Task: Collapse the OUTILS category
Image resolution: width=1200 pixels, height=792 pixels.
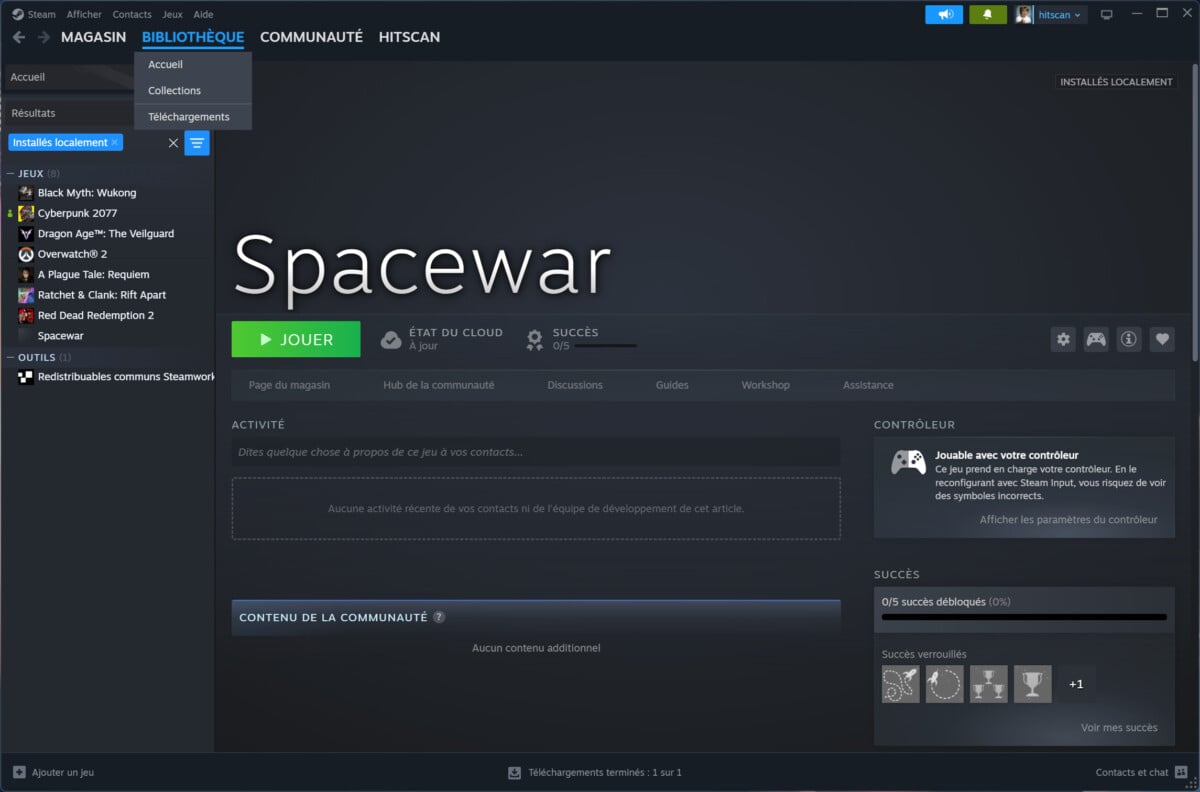Action: click(11, 357)
